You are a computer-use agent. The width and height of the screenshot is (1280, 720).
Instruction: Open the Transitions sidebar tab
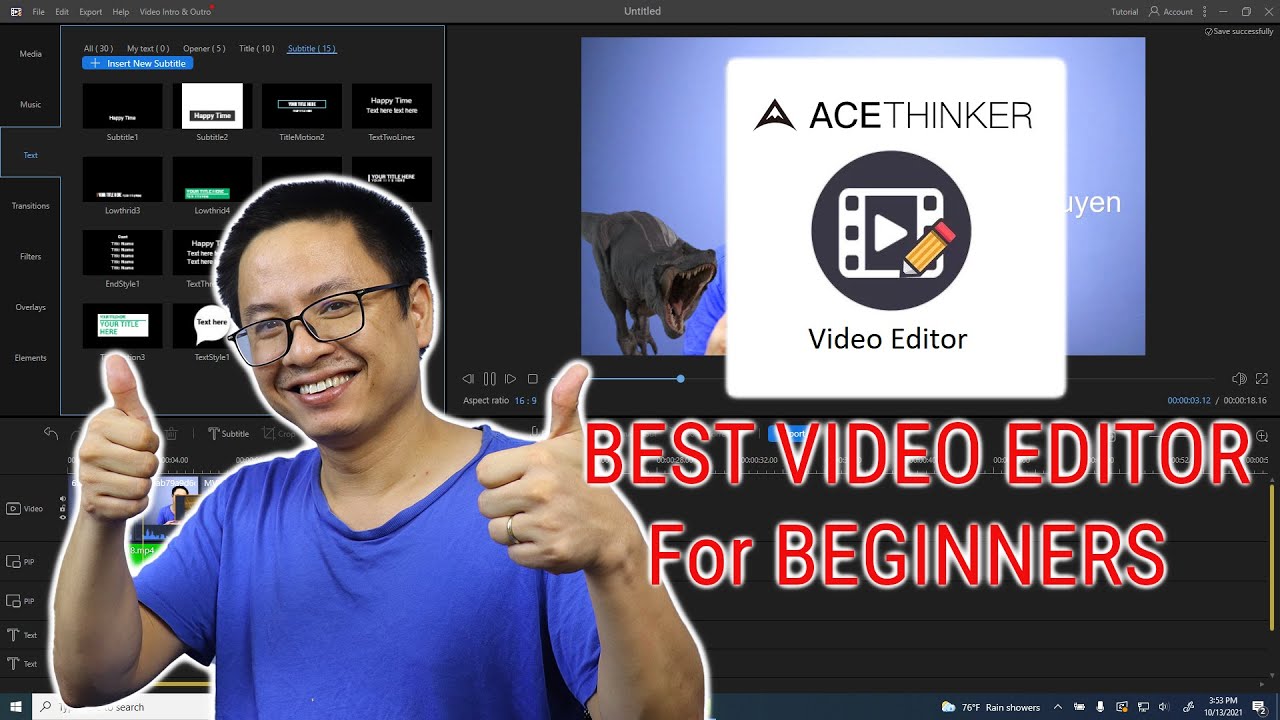coord(30,206)
